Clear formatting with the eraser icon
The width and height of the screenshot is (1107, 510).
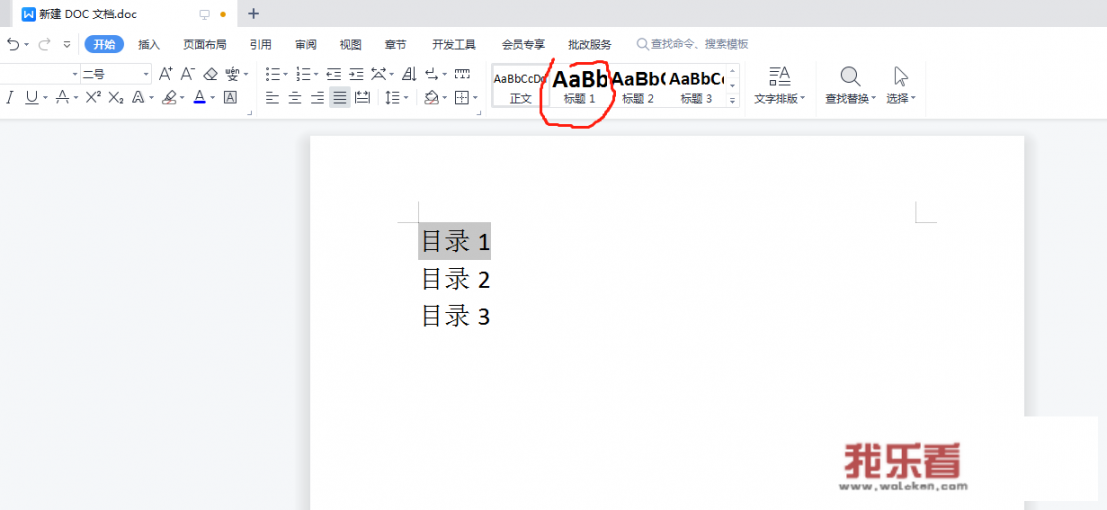(210, 73)
